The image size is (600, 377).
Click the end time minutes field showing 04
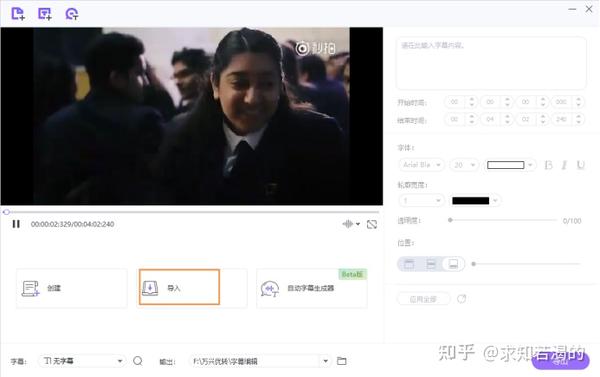(490, 119)
